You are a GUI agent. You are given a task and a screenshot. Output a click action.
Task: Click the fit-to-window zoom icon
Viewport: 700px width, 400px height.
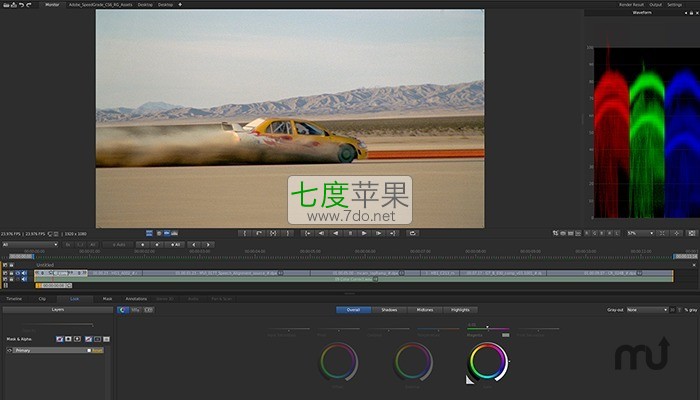coord(662,233)
